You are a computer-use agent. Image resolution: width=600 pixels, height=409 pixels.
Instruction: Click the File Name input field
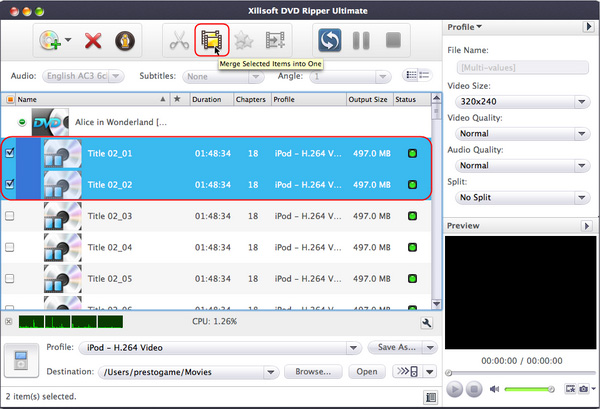[522, 68]
